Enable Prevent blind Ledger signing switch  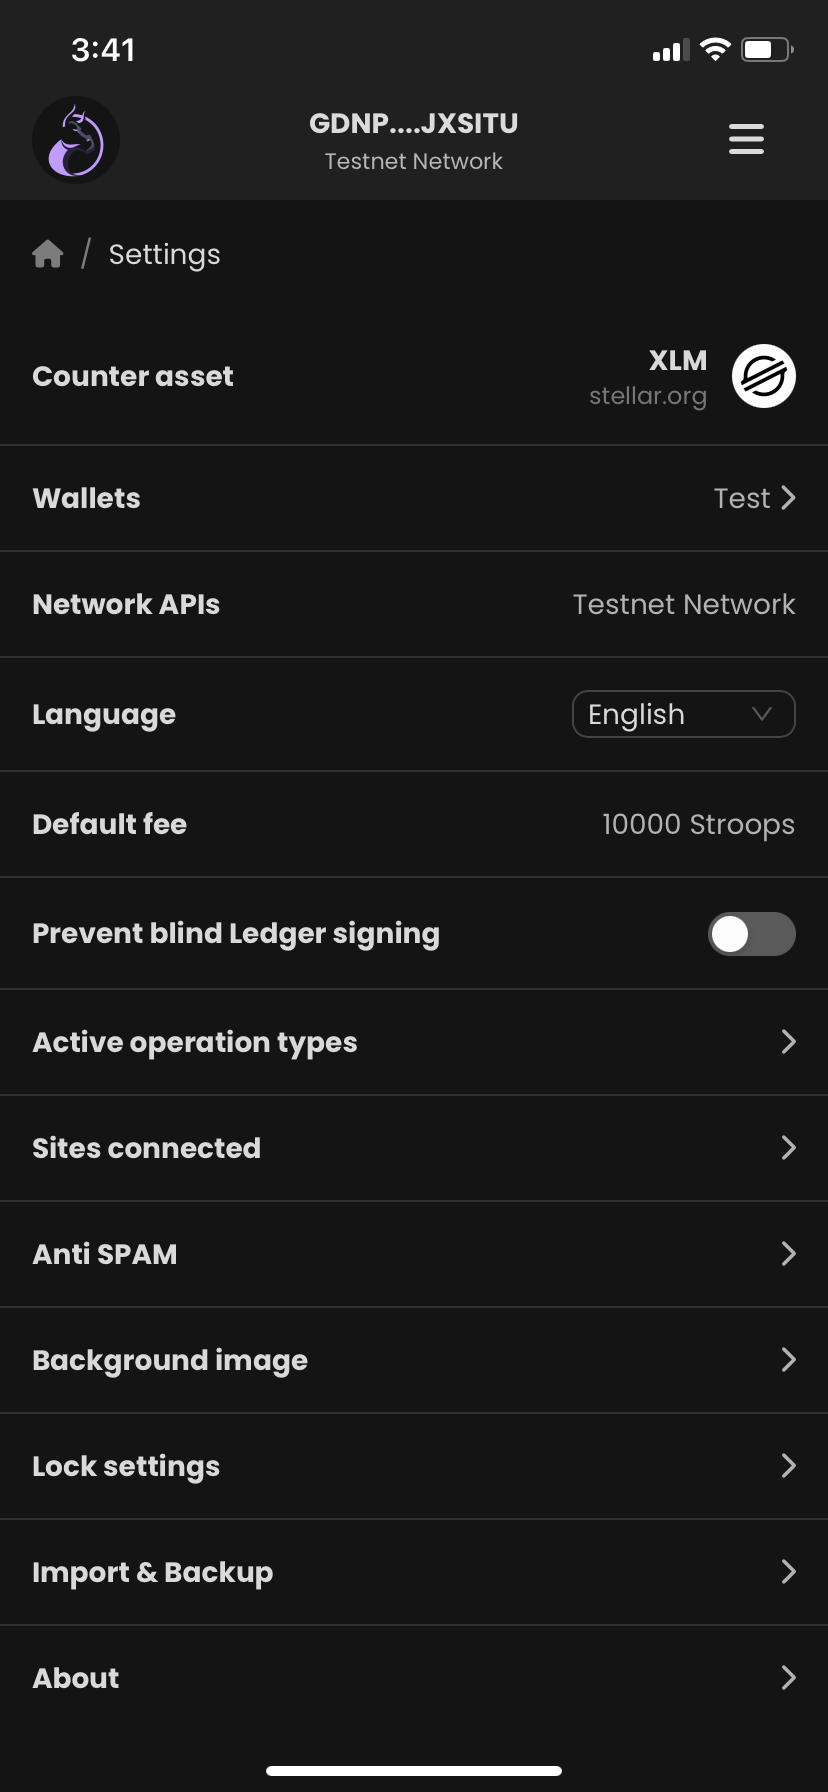[x=751, y=934]
